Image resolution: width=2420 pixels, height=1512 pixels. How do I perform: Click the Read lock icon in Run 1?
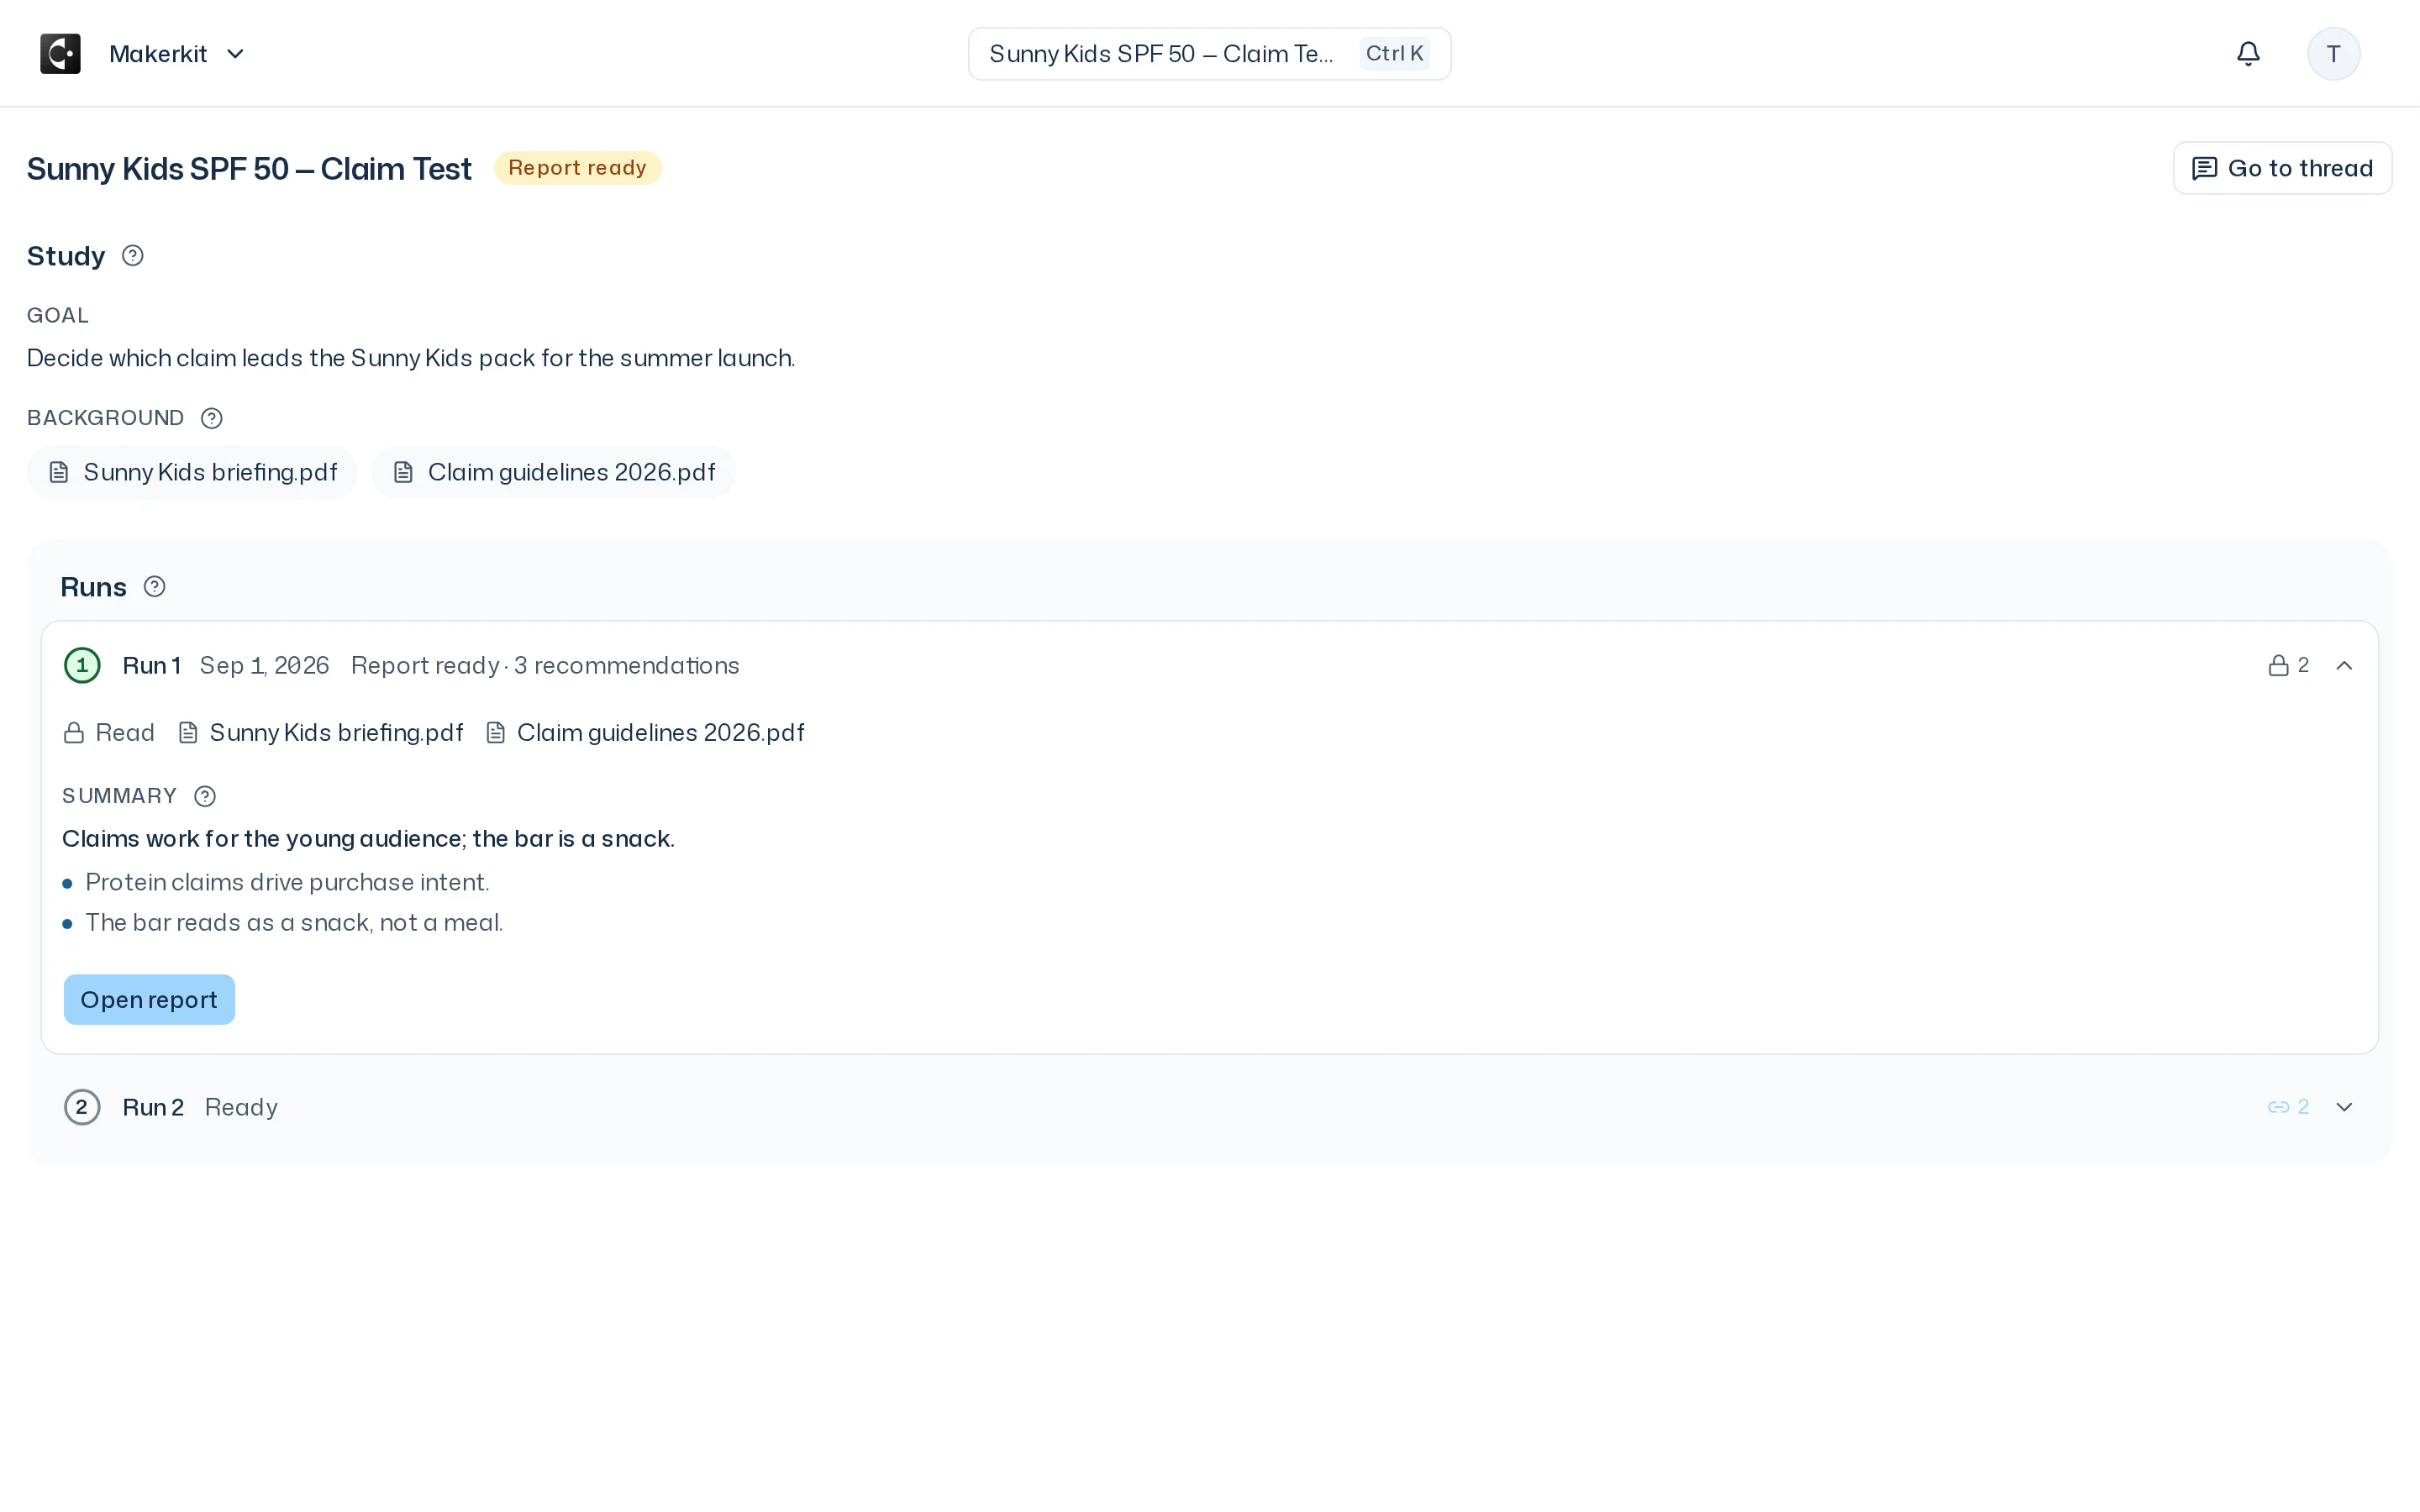(x=74, y=733)
